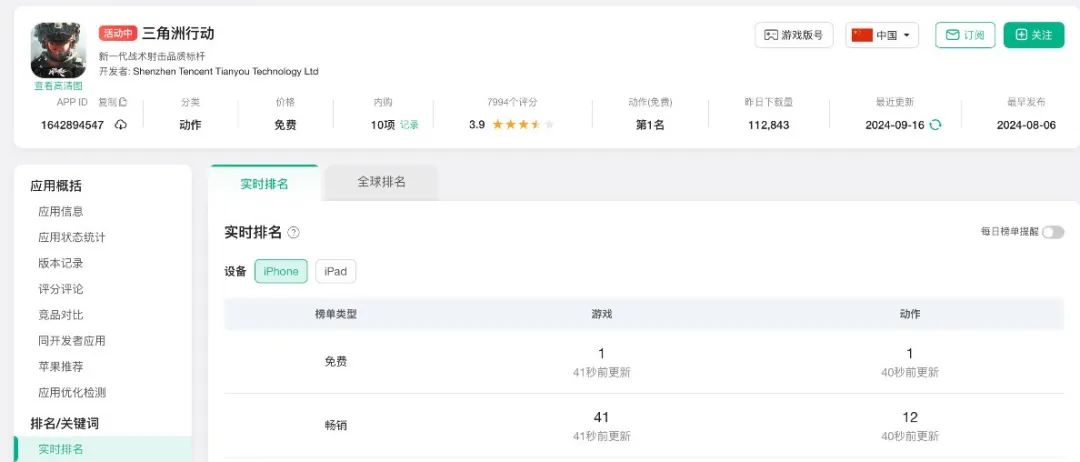Click the copy APP ID icon
Viewport: 1080px width, 462px height.
point(123,102)
